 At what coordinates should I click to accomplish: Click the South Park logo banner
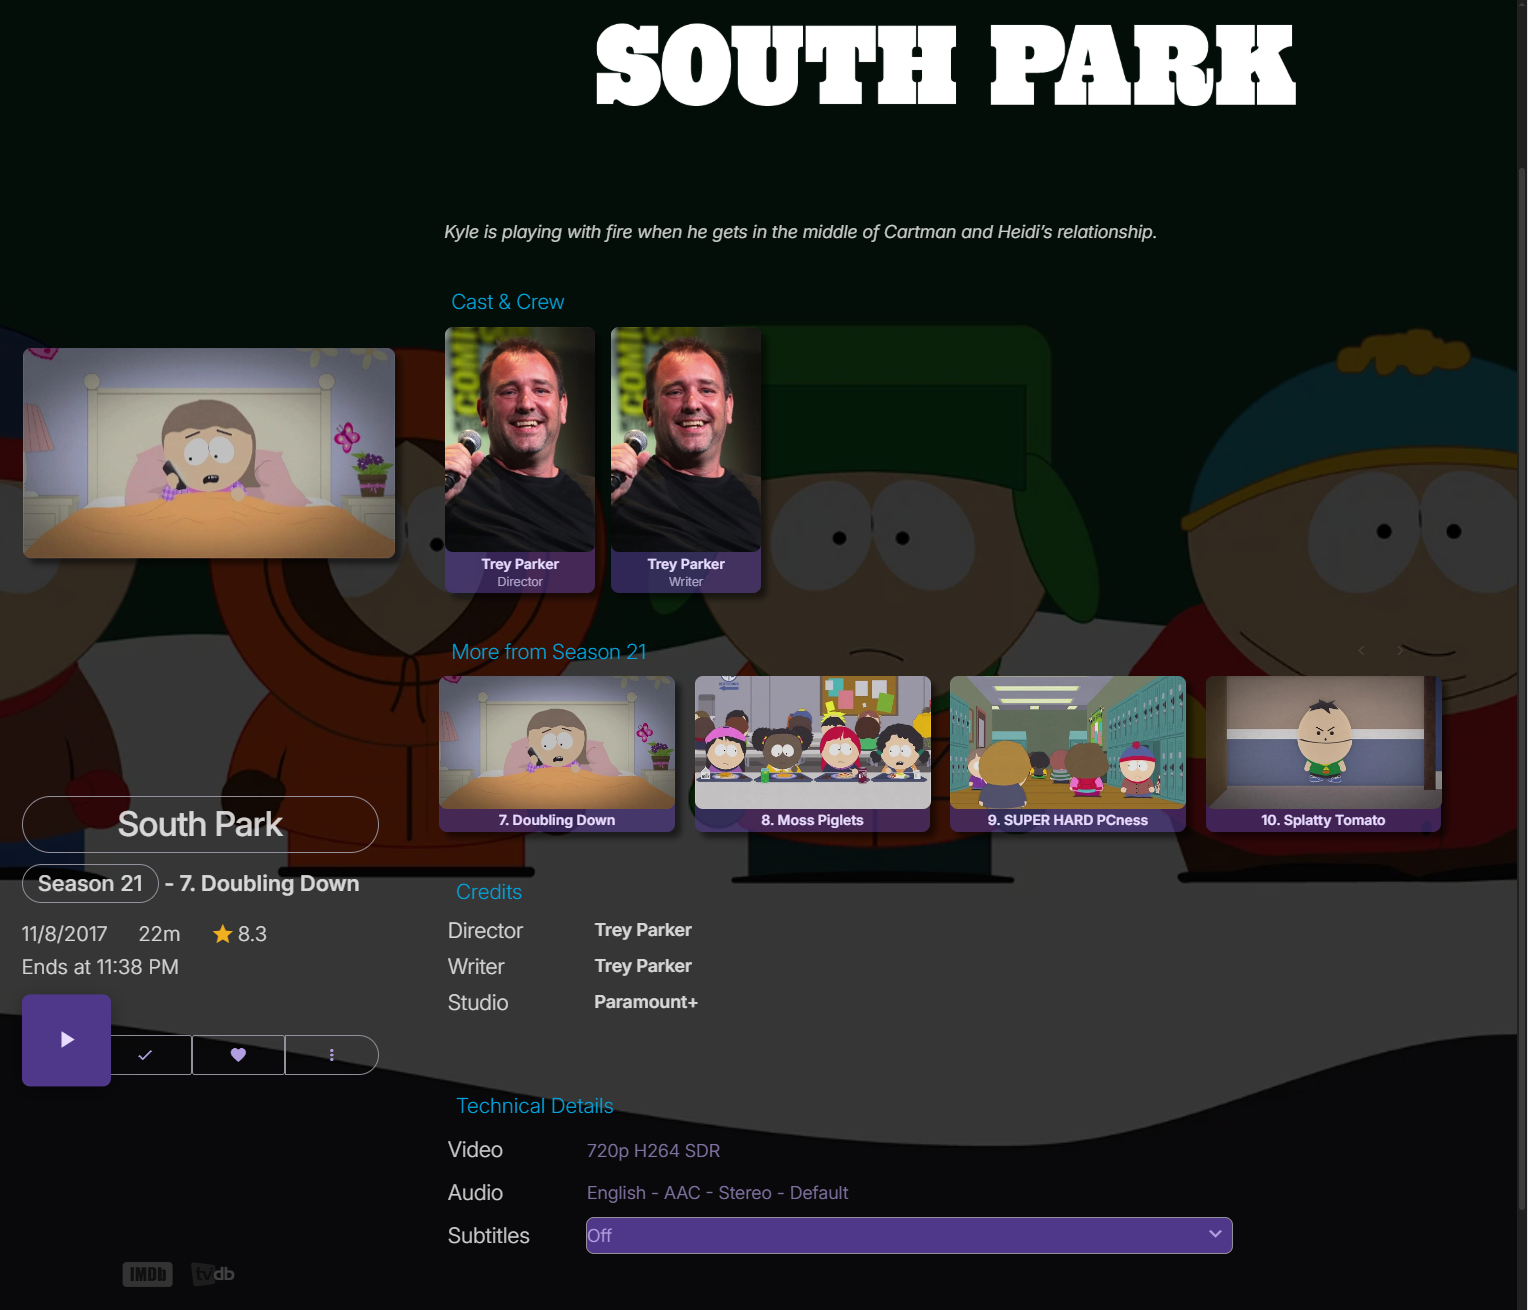click(945, 66)
